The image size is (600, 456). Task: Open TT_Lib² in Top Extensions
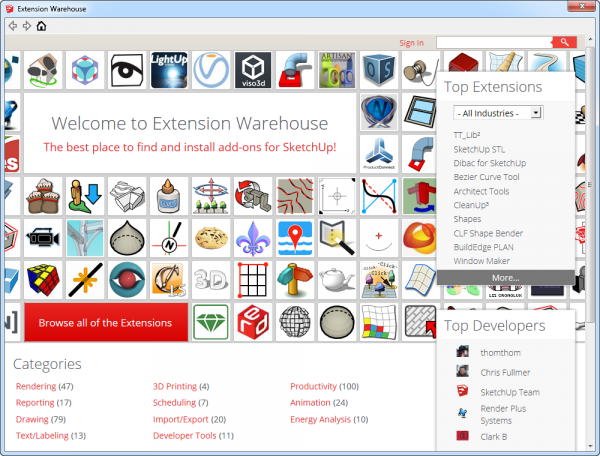[x=466, y=135]
